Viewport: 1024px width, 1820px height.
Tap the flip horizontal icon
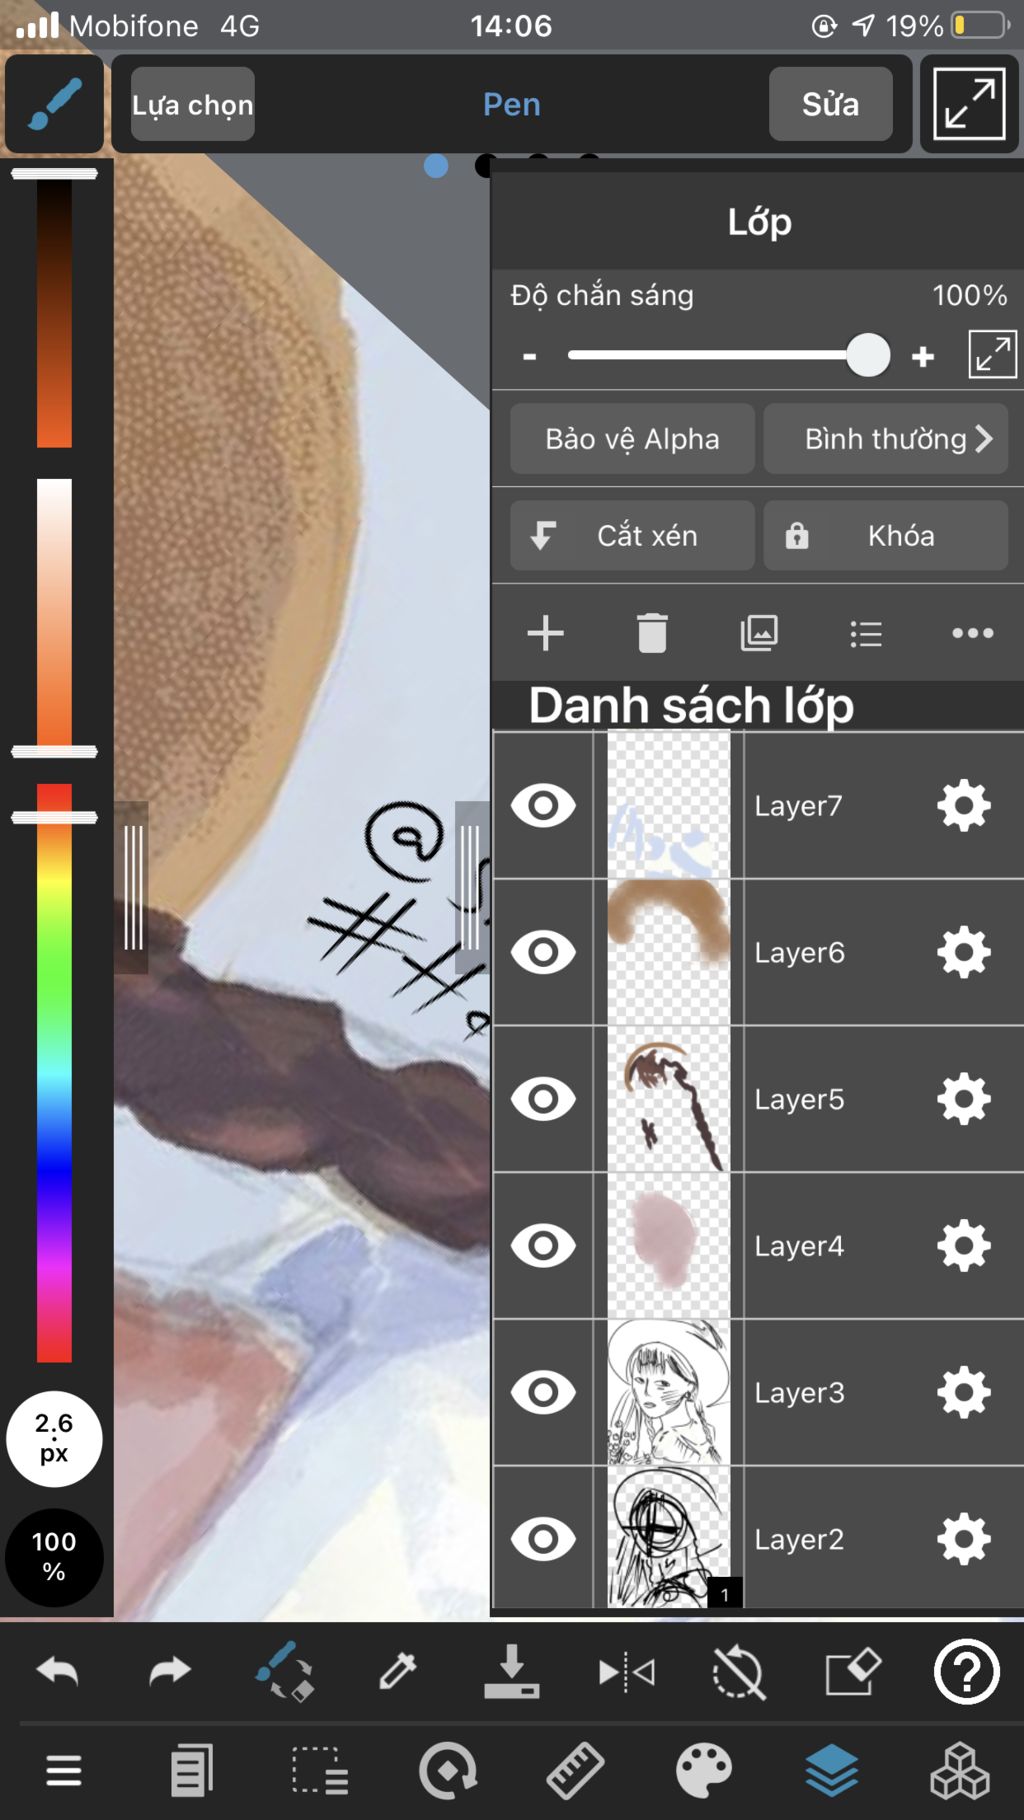point(626,1671)
